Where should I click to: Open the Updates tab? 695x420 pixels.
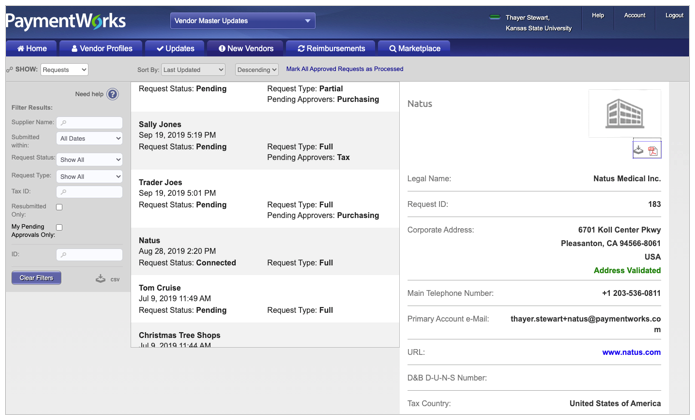click(x=175, y=48)
